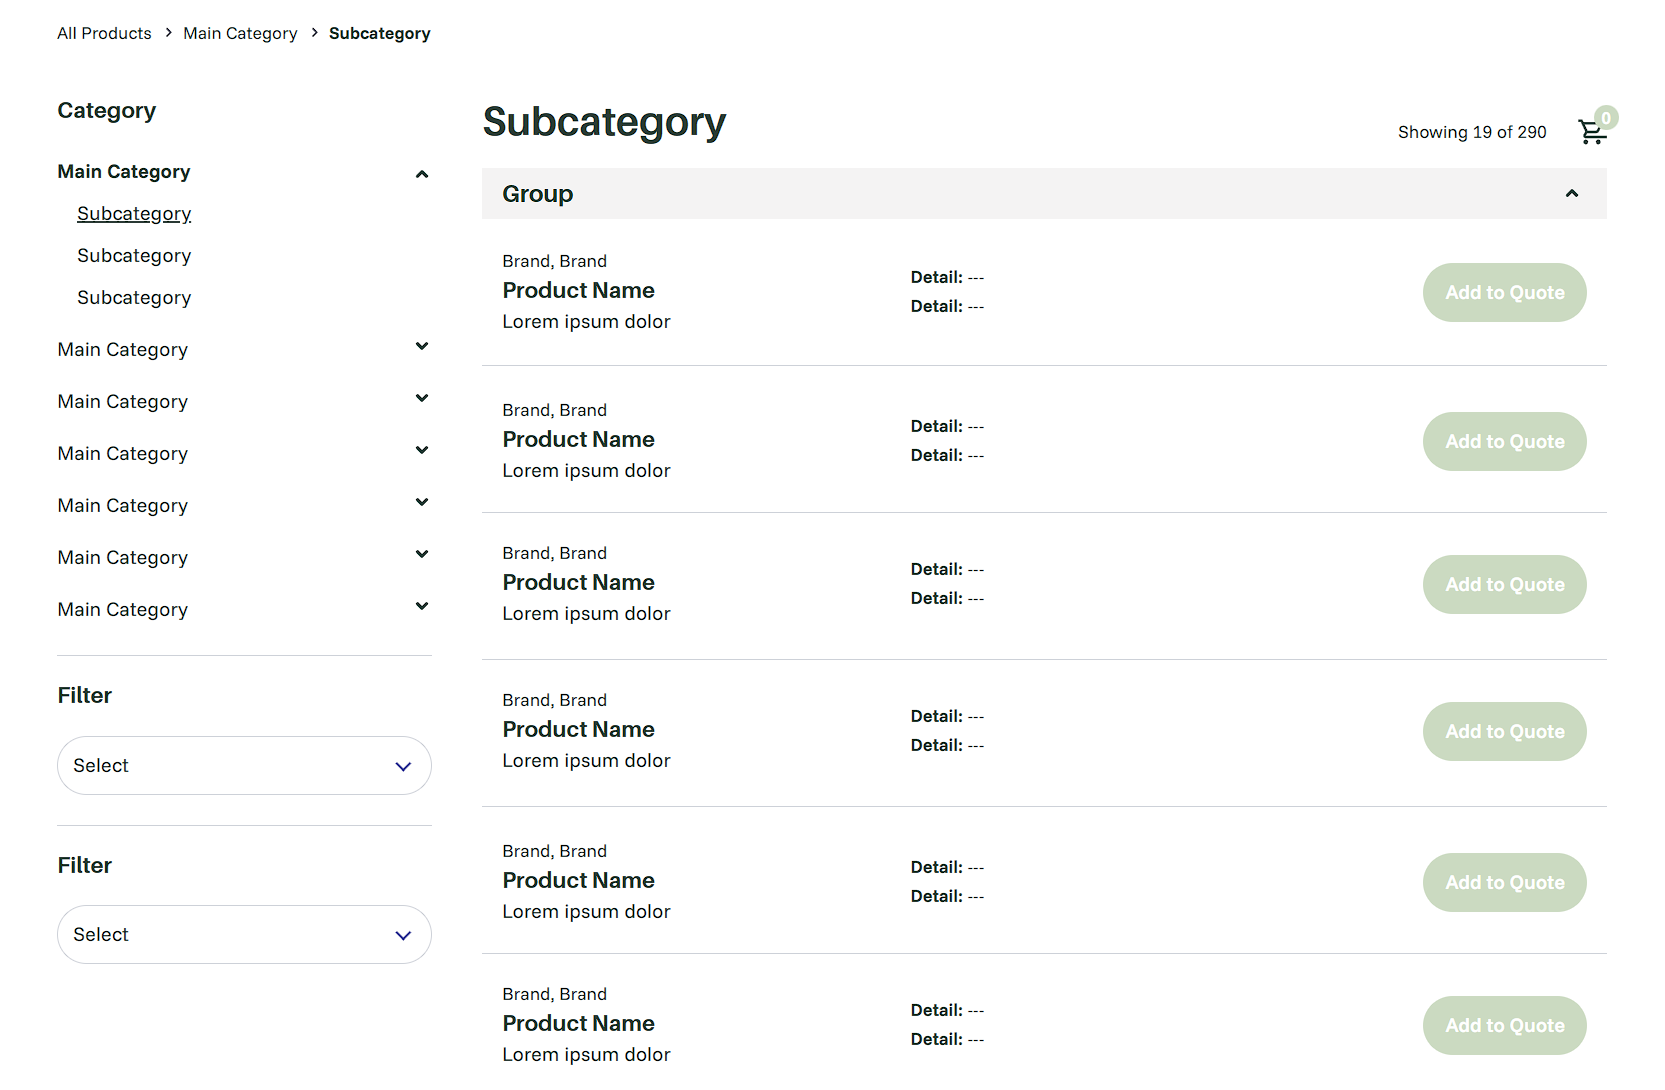
Task: Open the first Filter Select dropdown
Action: coord(244,765)
